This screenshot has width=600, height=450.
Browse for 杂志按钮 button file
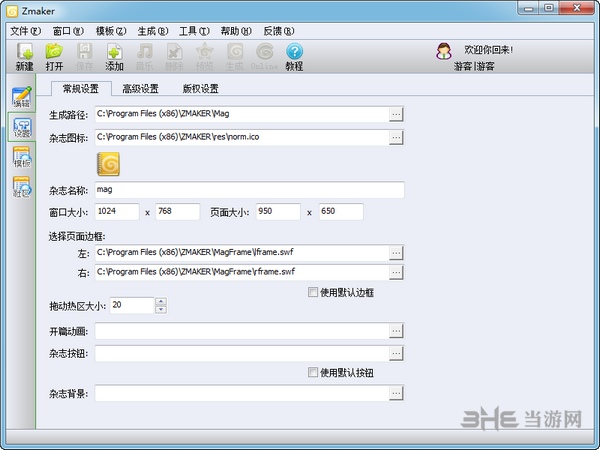[396, 354]
